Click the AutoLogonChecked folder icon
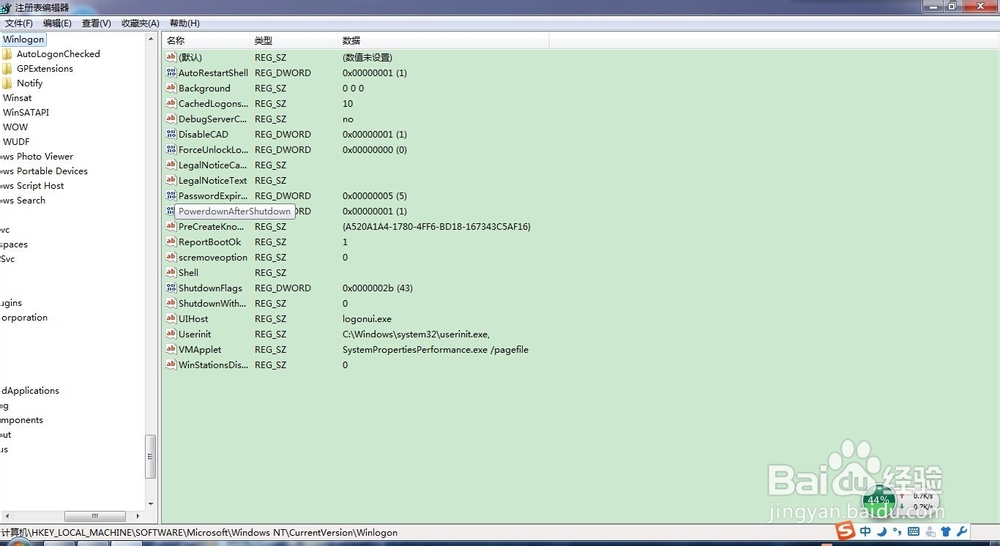 click(x=7, y=54)
